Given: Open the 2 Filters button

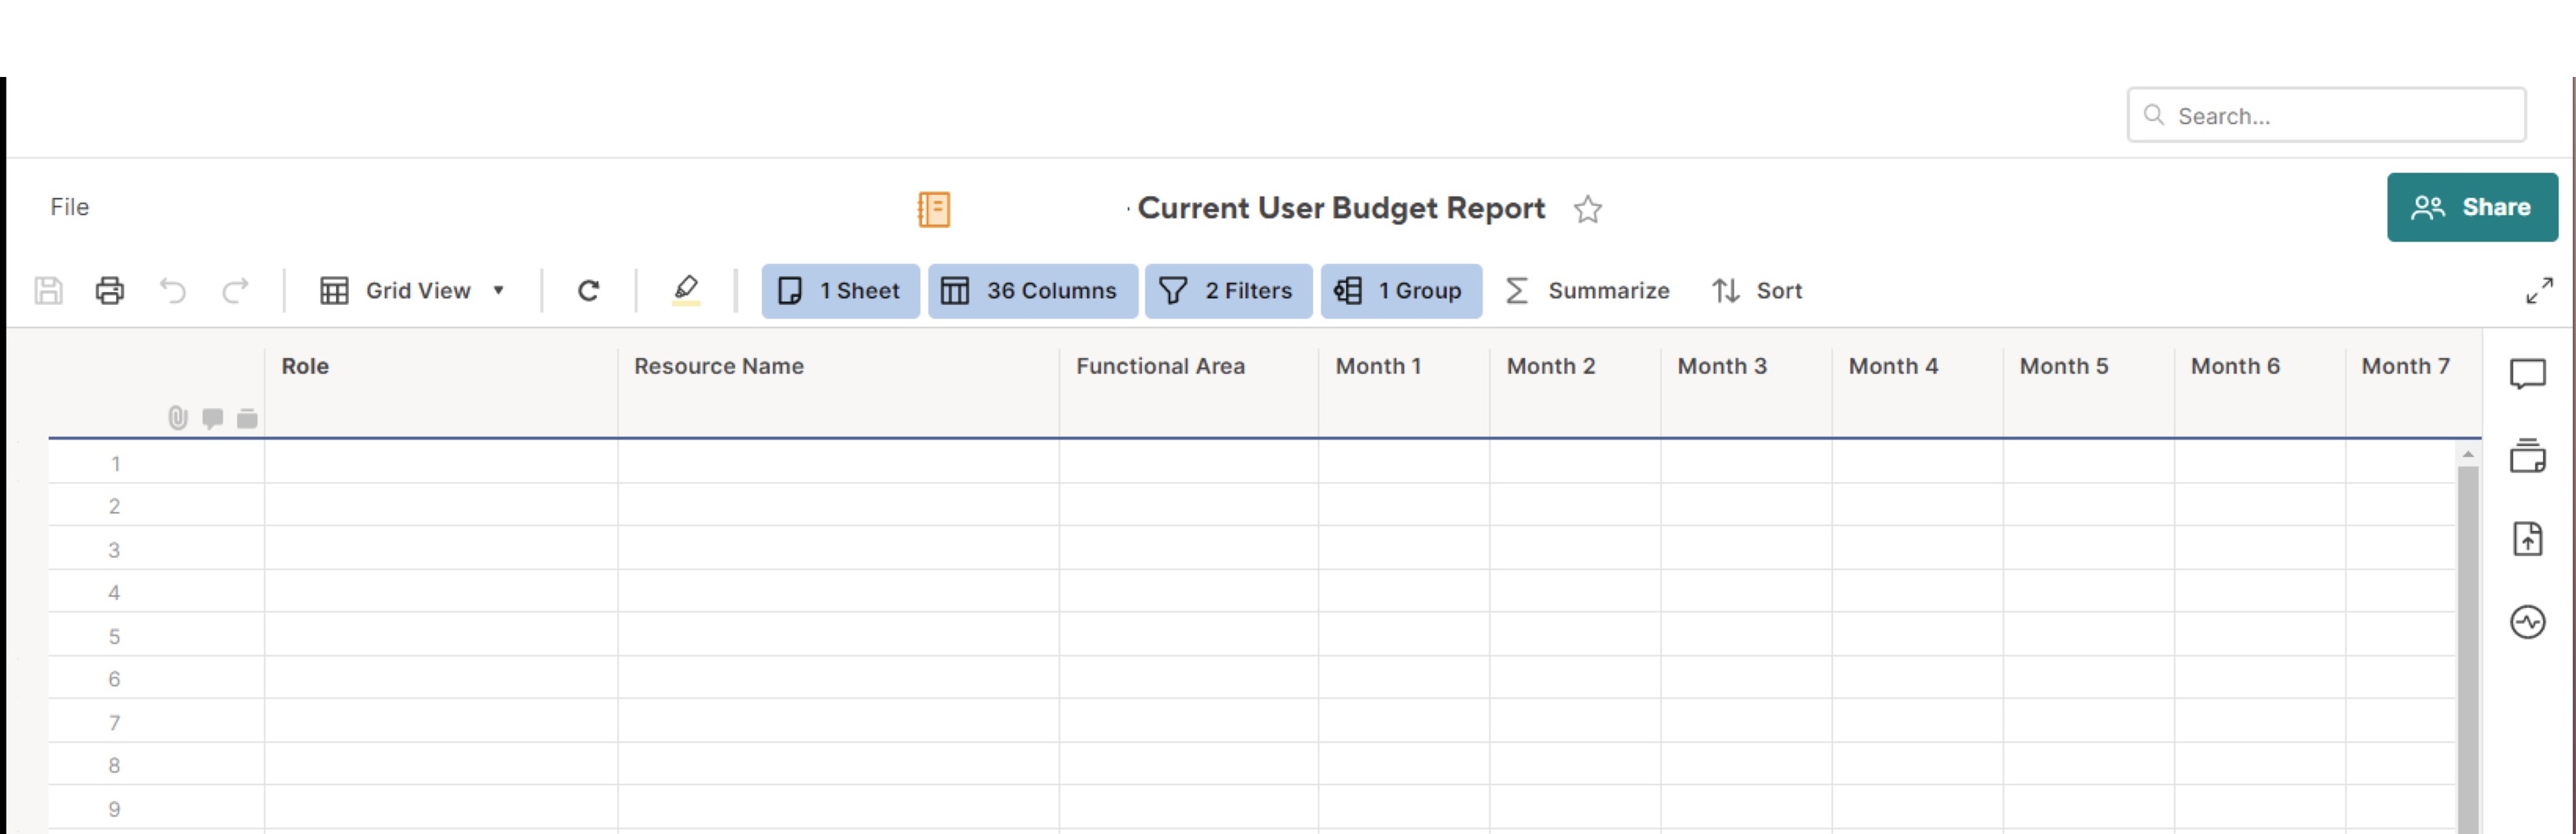Looking at the screenshot, I should tap(1228, 291).
